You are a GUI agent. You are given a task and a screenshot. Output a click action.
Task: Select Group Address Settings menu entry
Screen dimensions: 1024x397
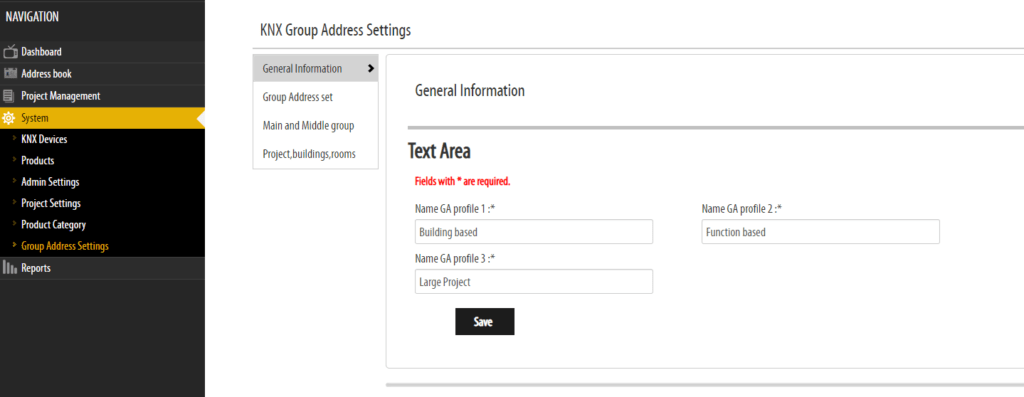tap(65, 246)
